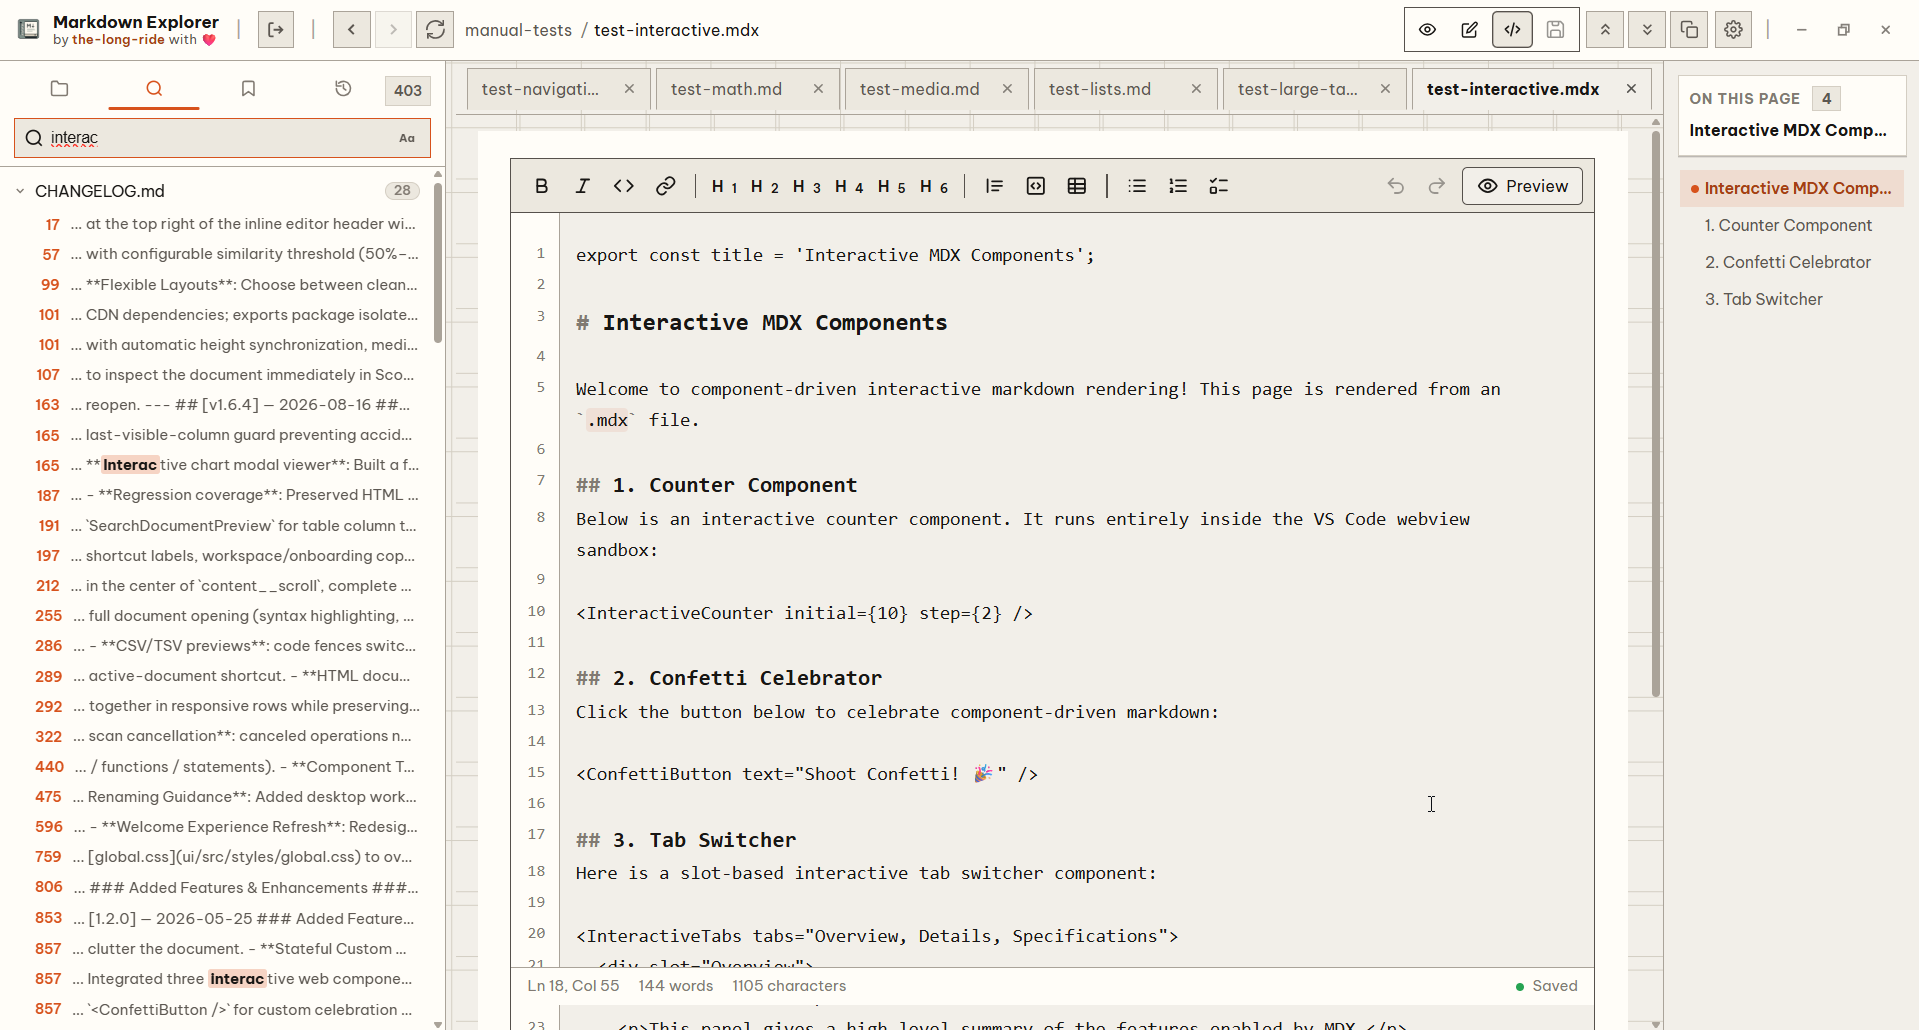Viewport: 1919px width, 1030px height.
Task: Close the test-math.md tab
Action: [x=818, y=89]
